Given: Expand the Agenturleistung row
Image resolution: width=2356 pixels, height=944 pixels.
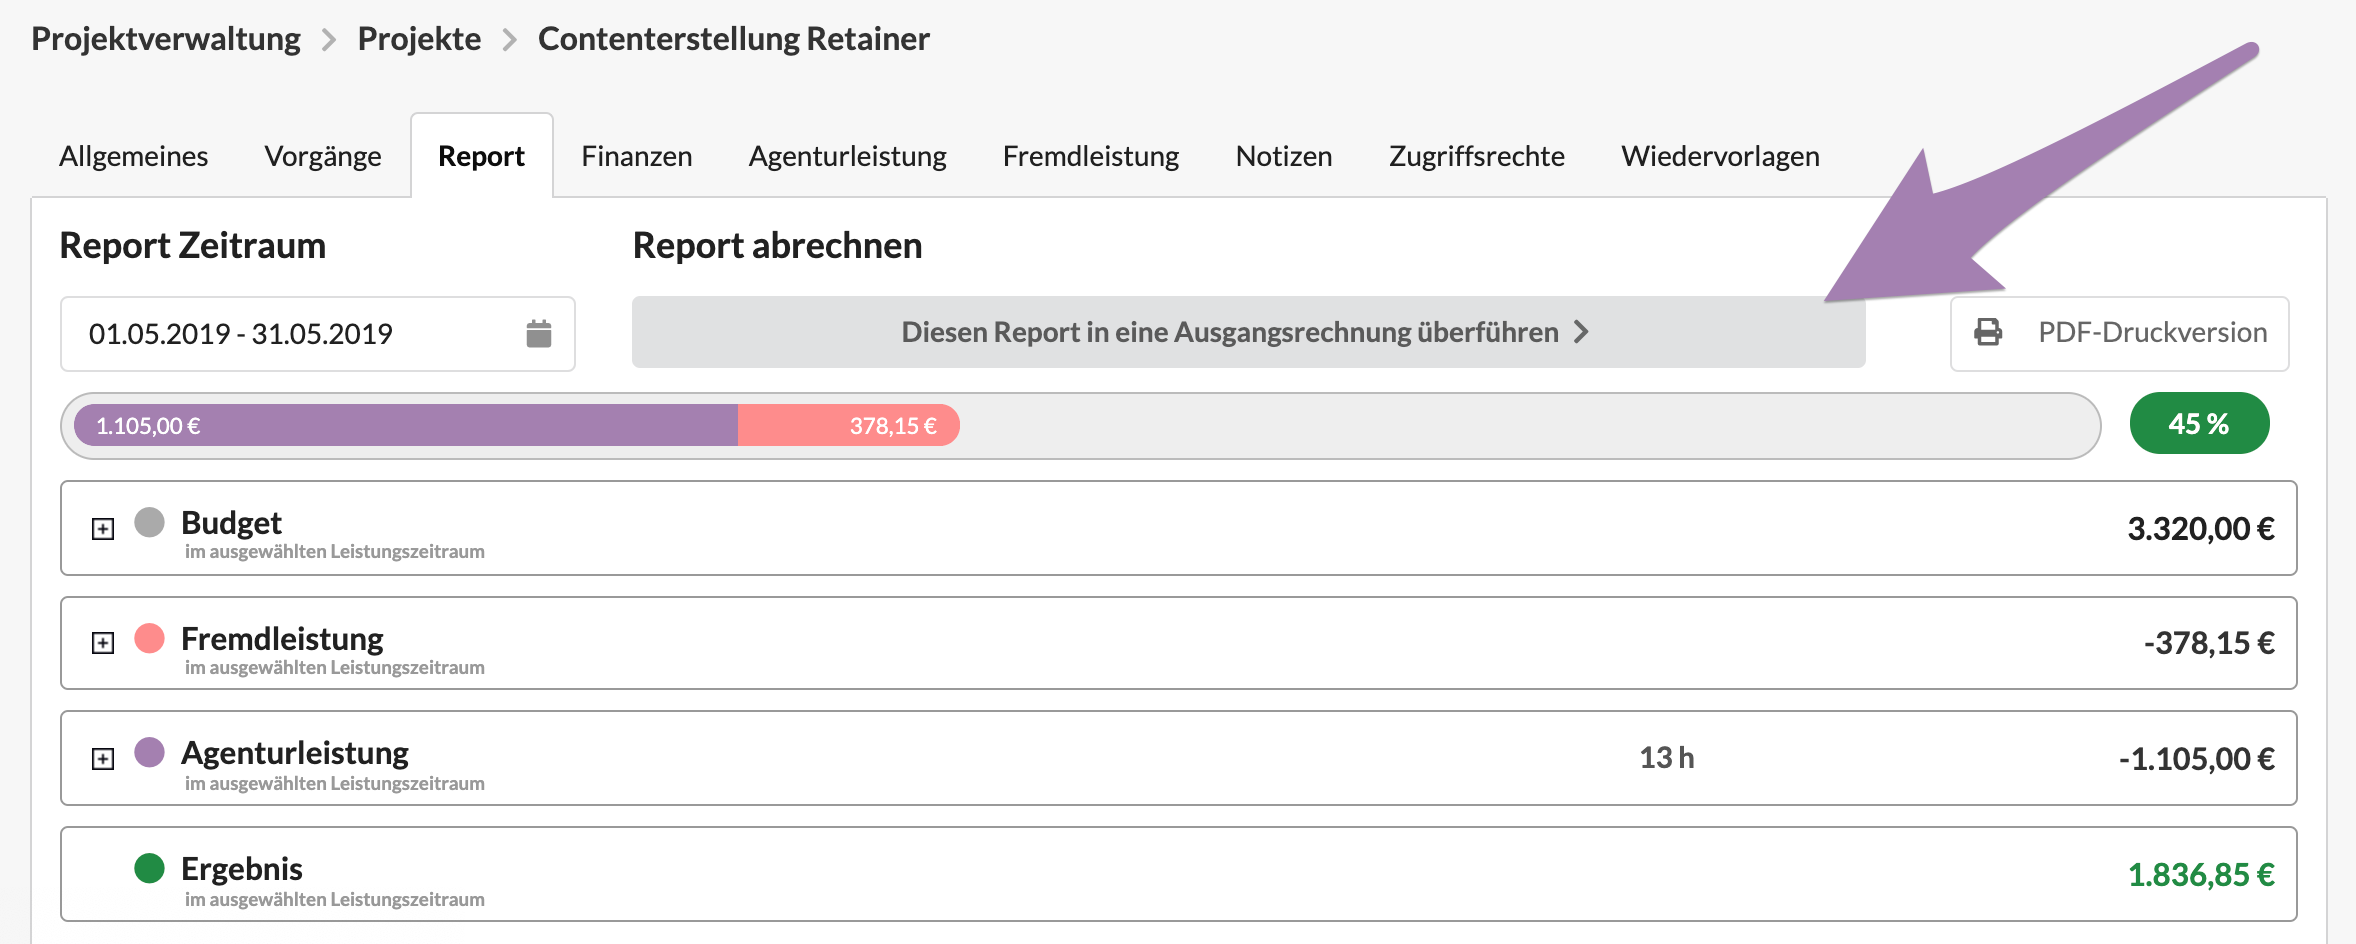Looking at the screenshot, I should pyautogui.click(x=103, y=759).
